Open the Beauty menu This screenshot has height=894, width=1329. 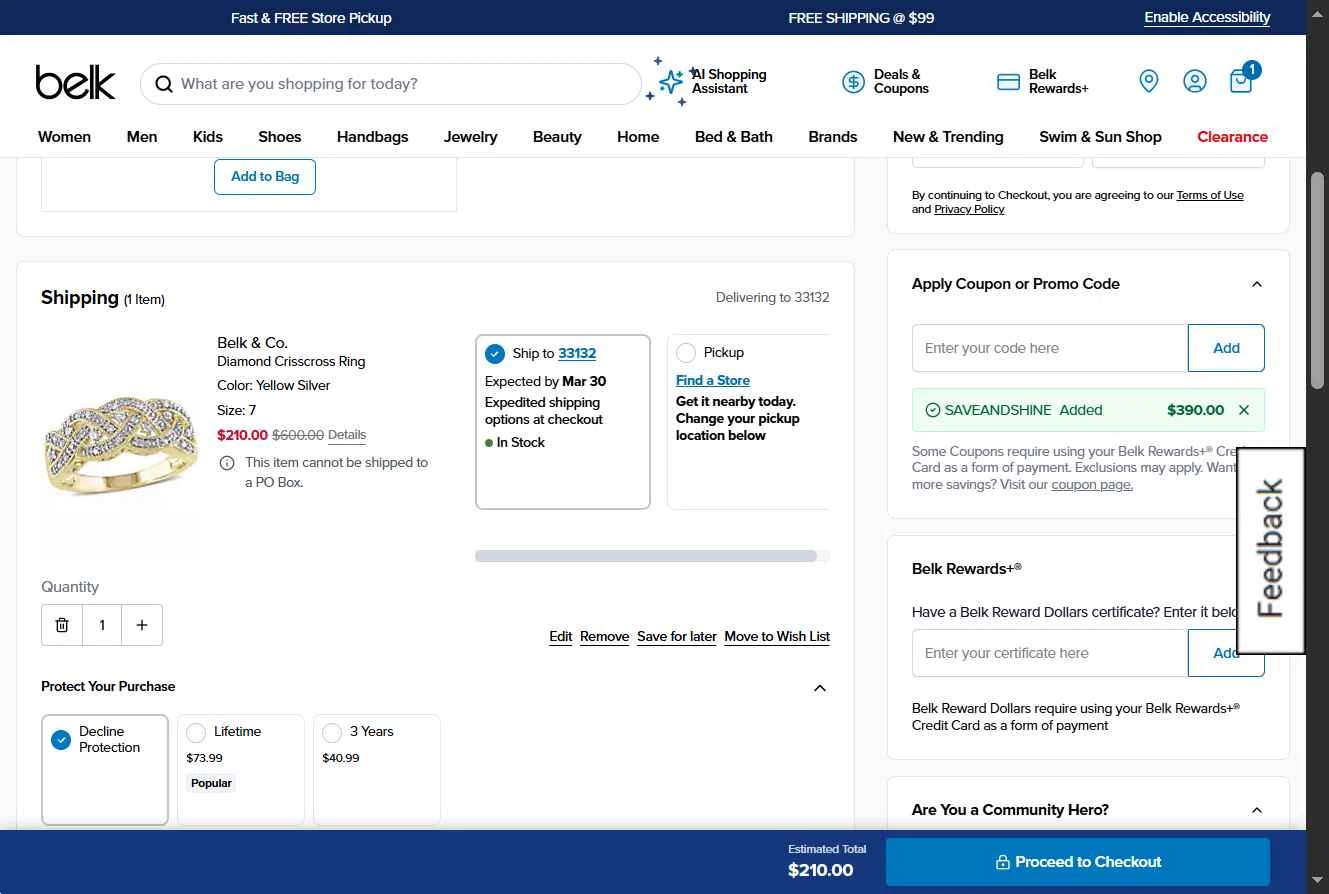pos(557,137)
